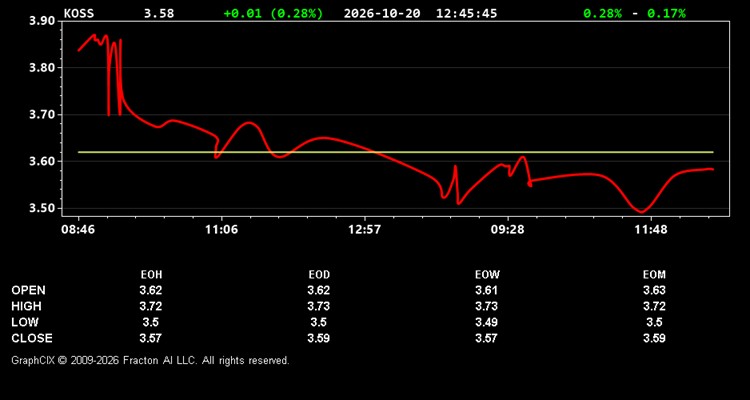Select the current price 3.58
The height and width of the screenshot is (400, 750).
[x=159, y=13]
